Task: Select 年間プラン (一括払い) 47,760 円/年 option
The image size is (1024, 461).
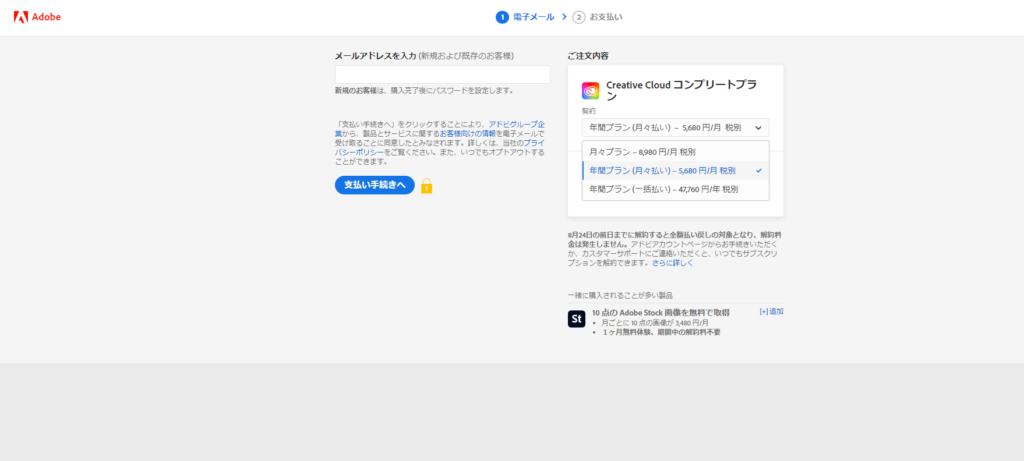Action: click(675, 189)
